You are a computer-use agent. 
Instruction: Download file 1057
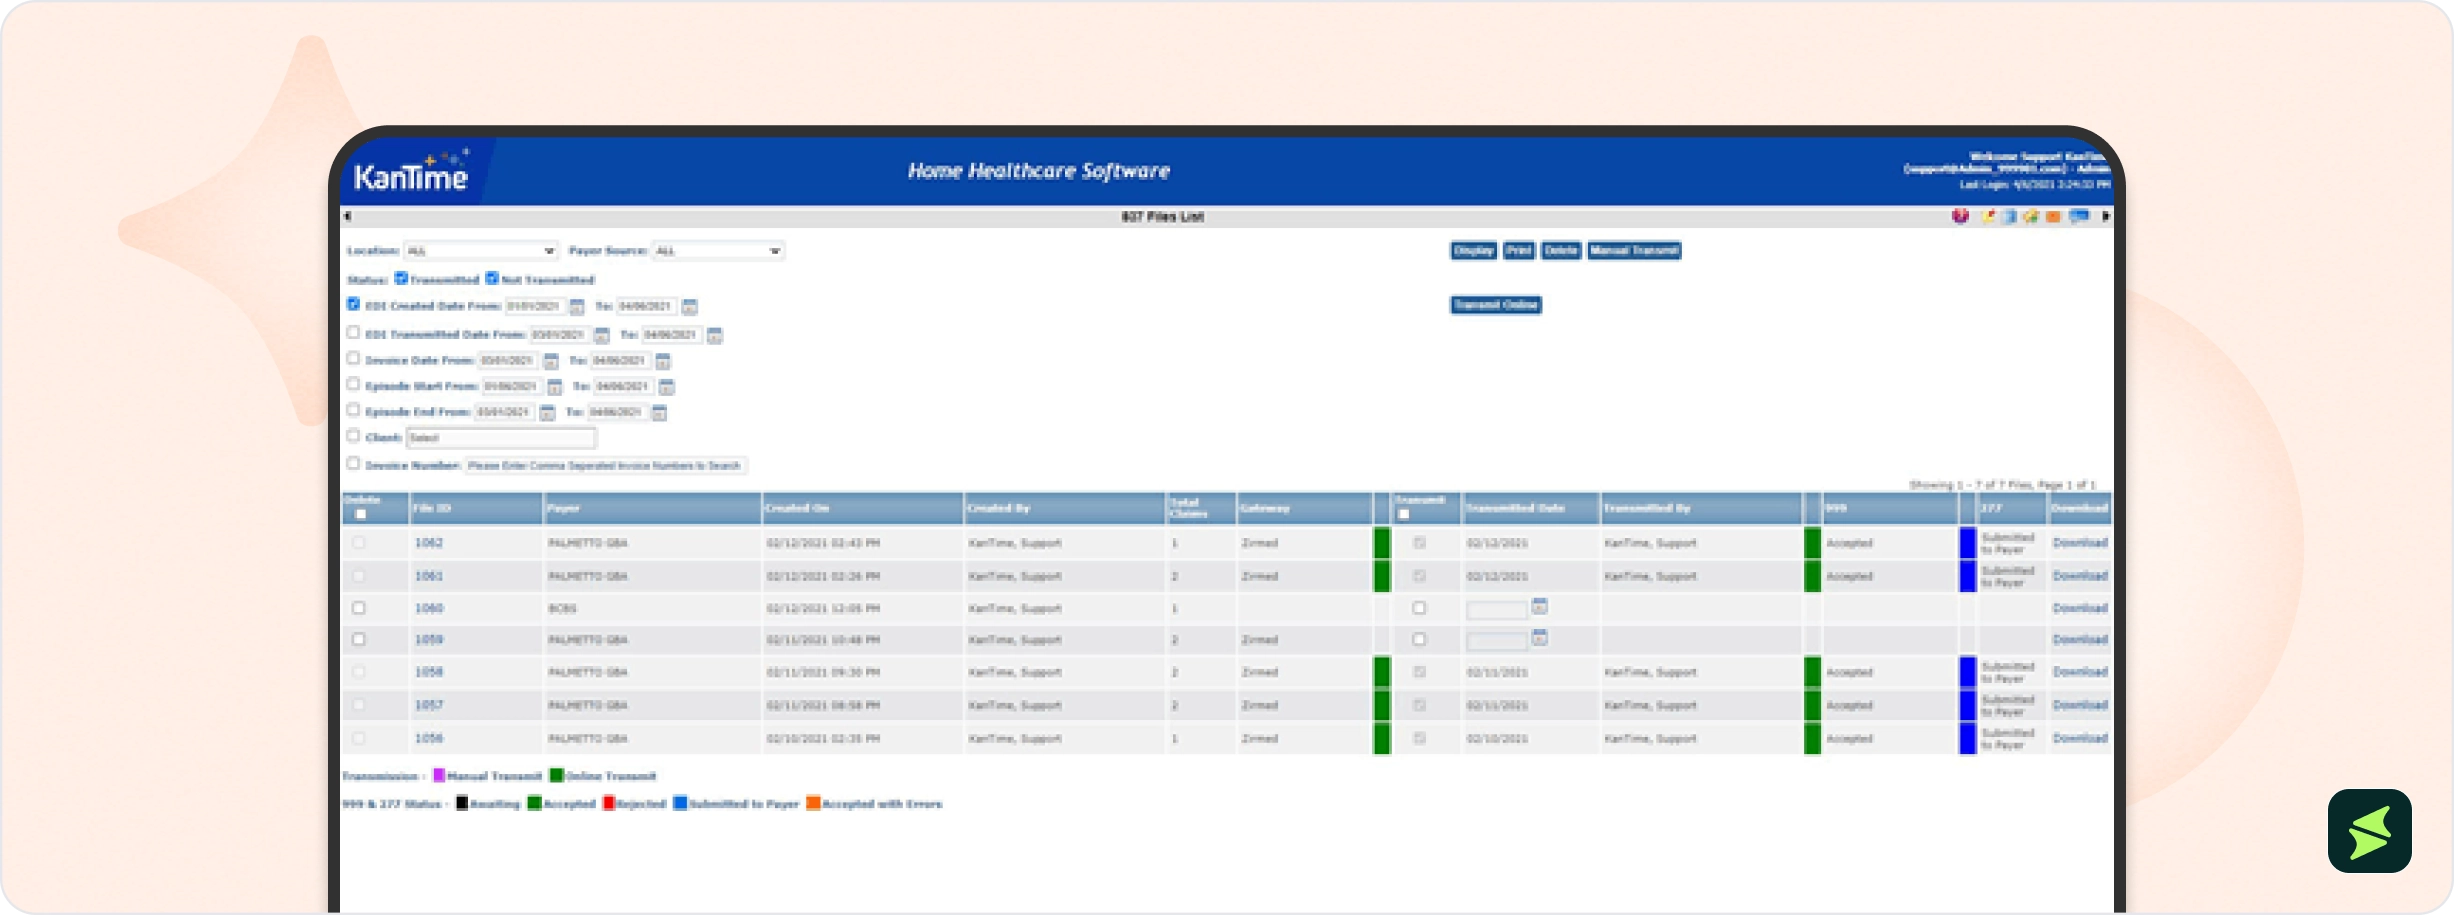point(2080,705)
